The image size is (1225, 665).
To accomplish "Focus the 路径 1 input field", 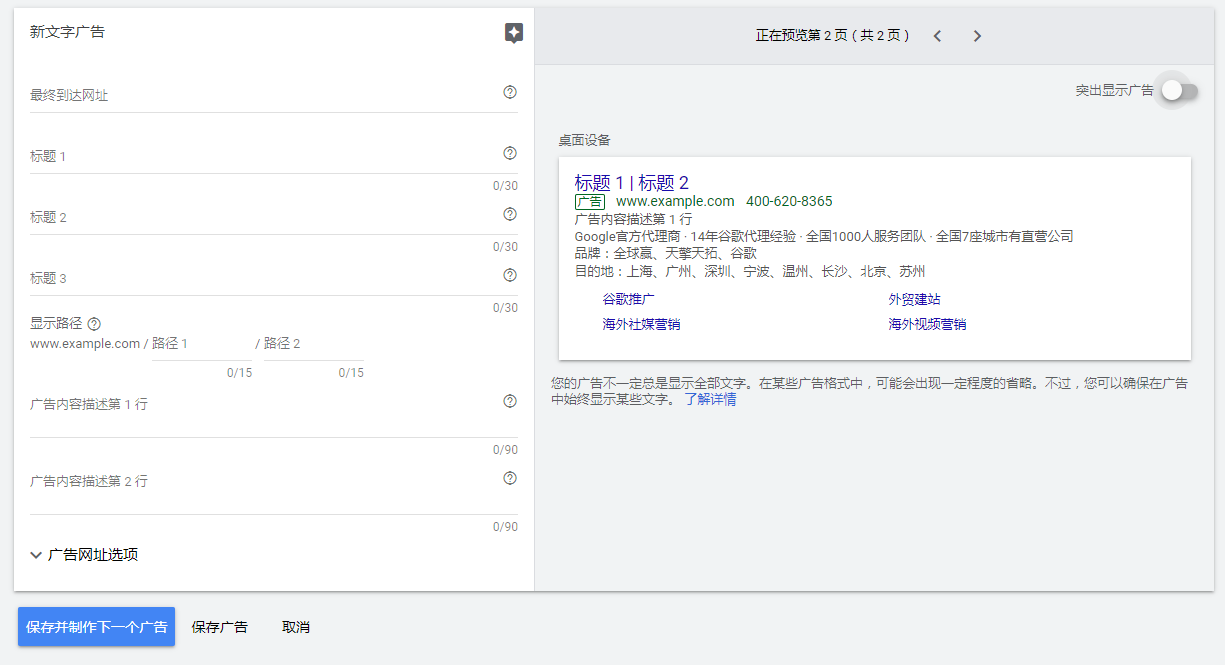I will [x=202, y=344].
